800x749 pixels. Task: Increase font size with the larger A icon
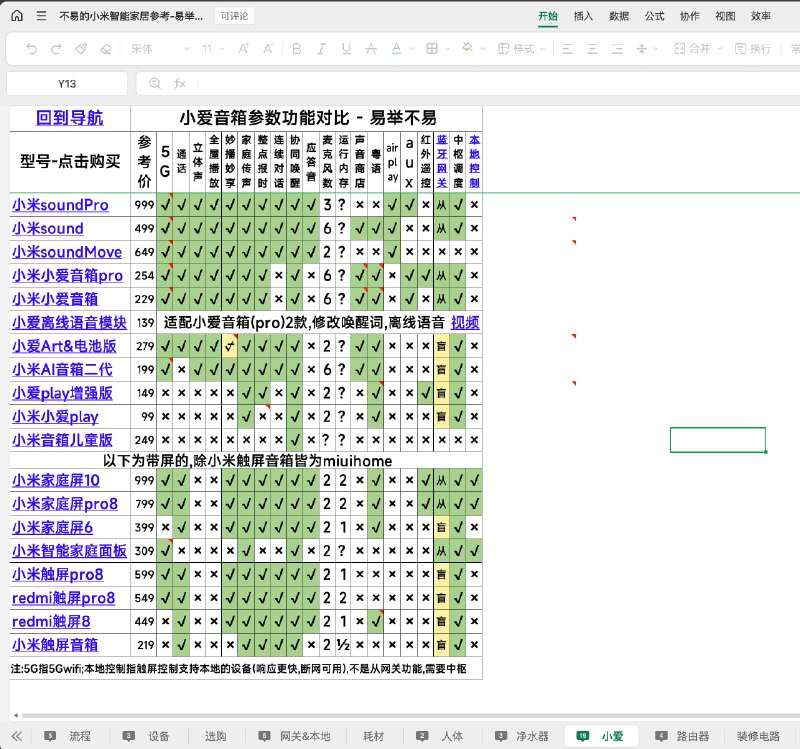[243, 49]
